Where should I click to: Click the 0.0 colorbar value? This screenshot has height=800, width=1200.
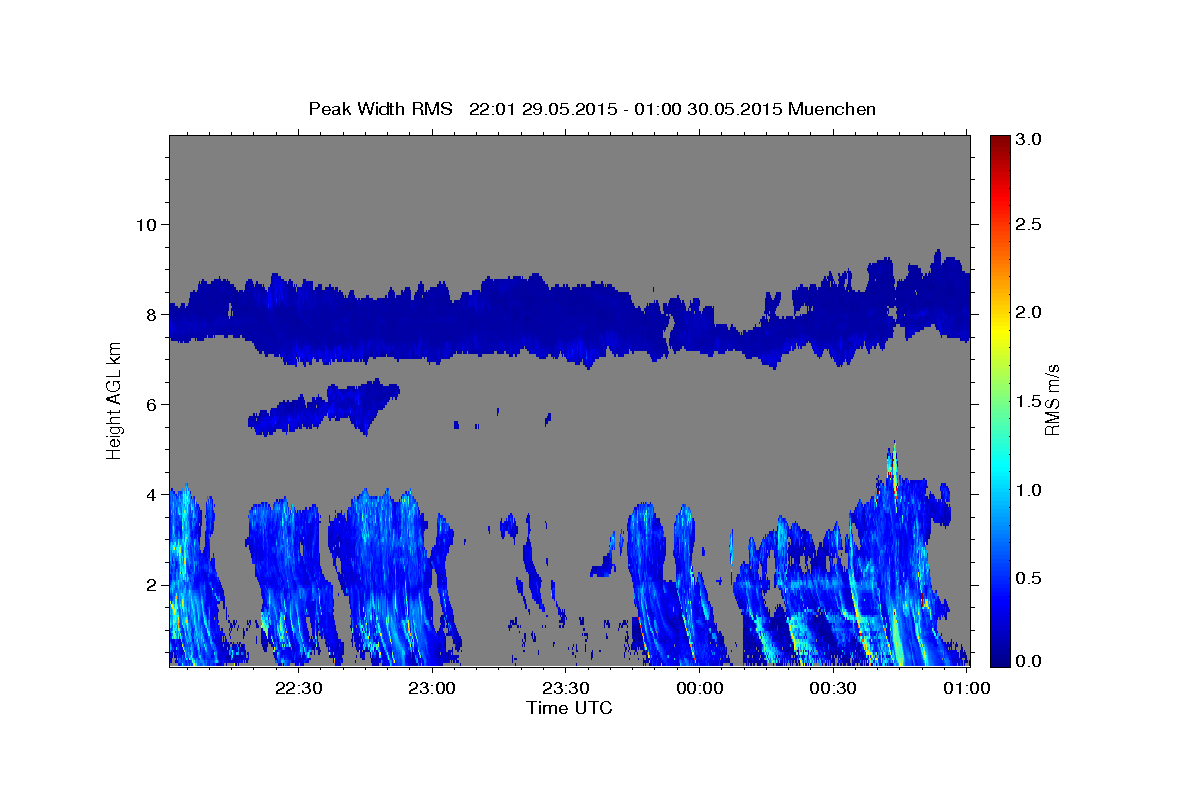pyautogui.click(x=1030, y=661)
